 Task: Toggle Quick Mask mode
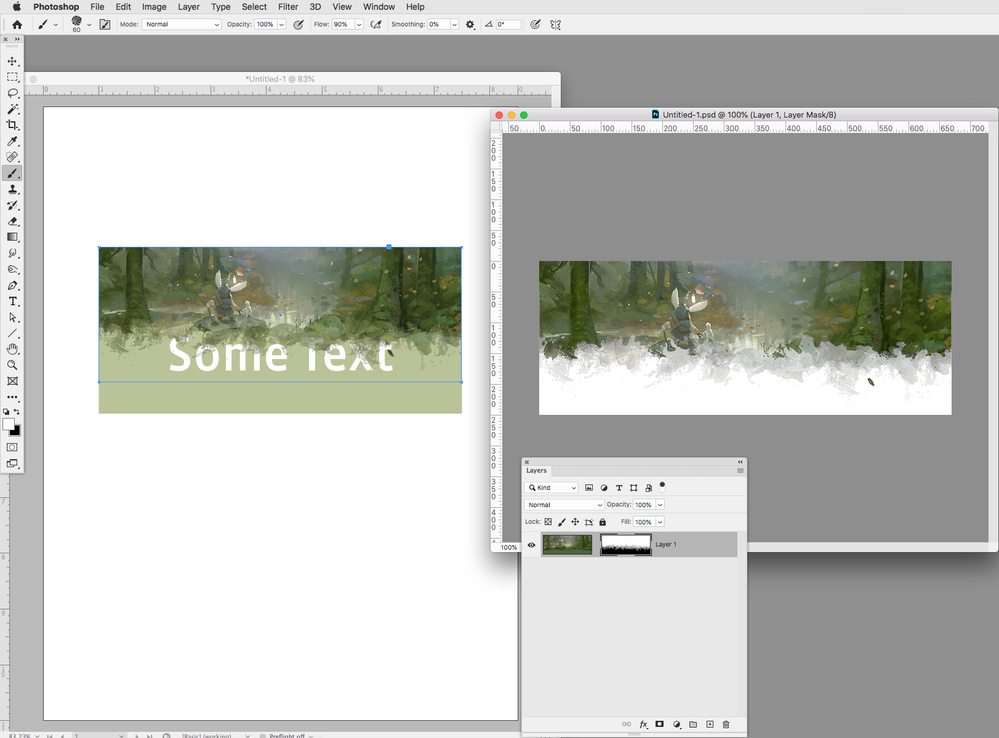pos(12,447)
